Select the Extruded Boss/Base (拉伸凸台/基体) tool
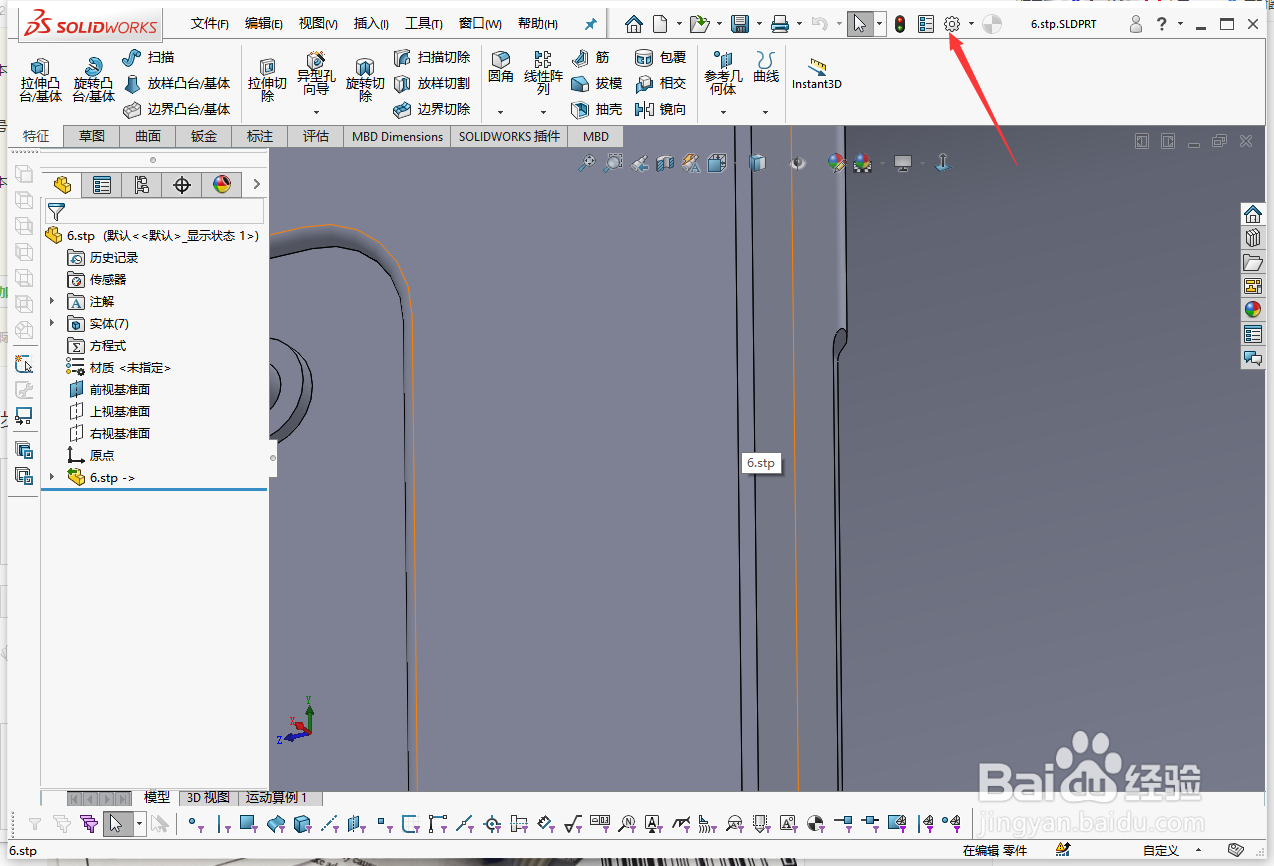 point(41,80)
